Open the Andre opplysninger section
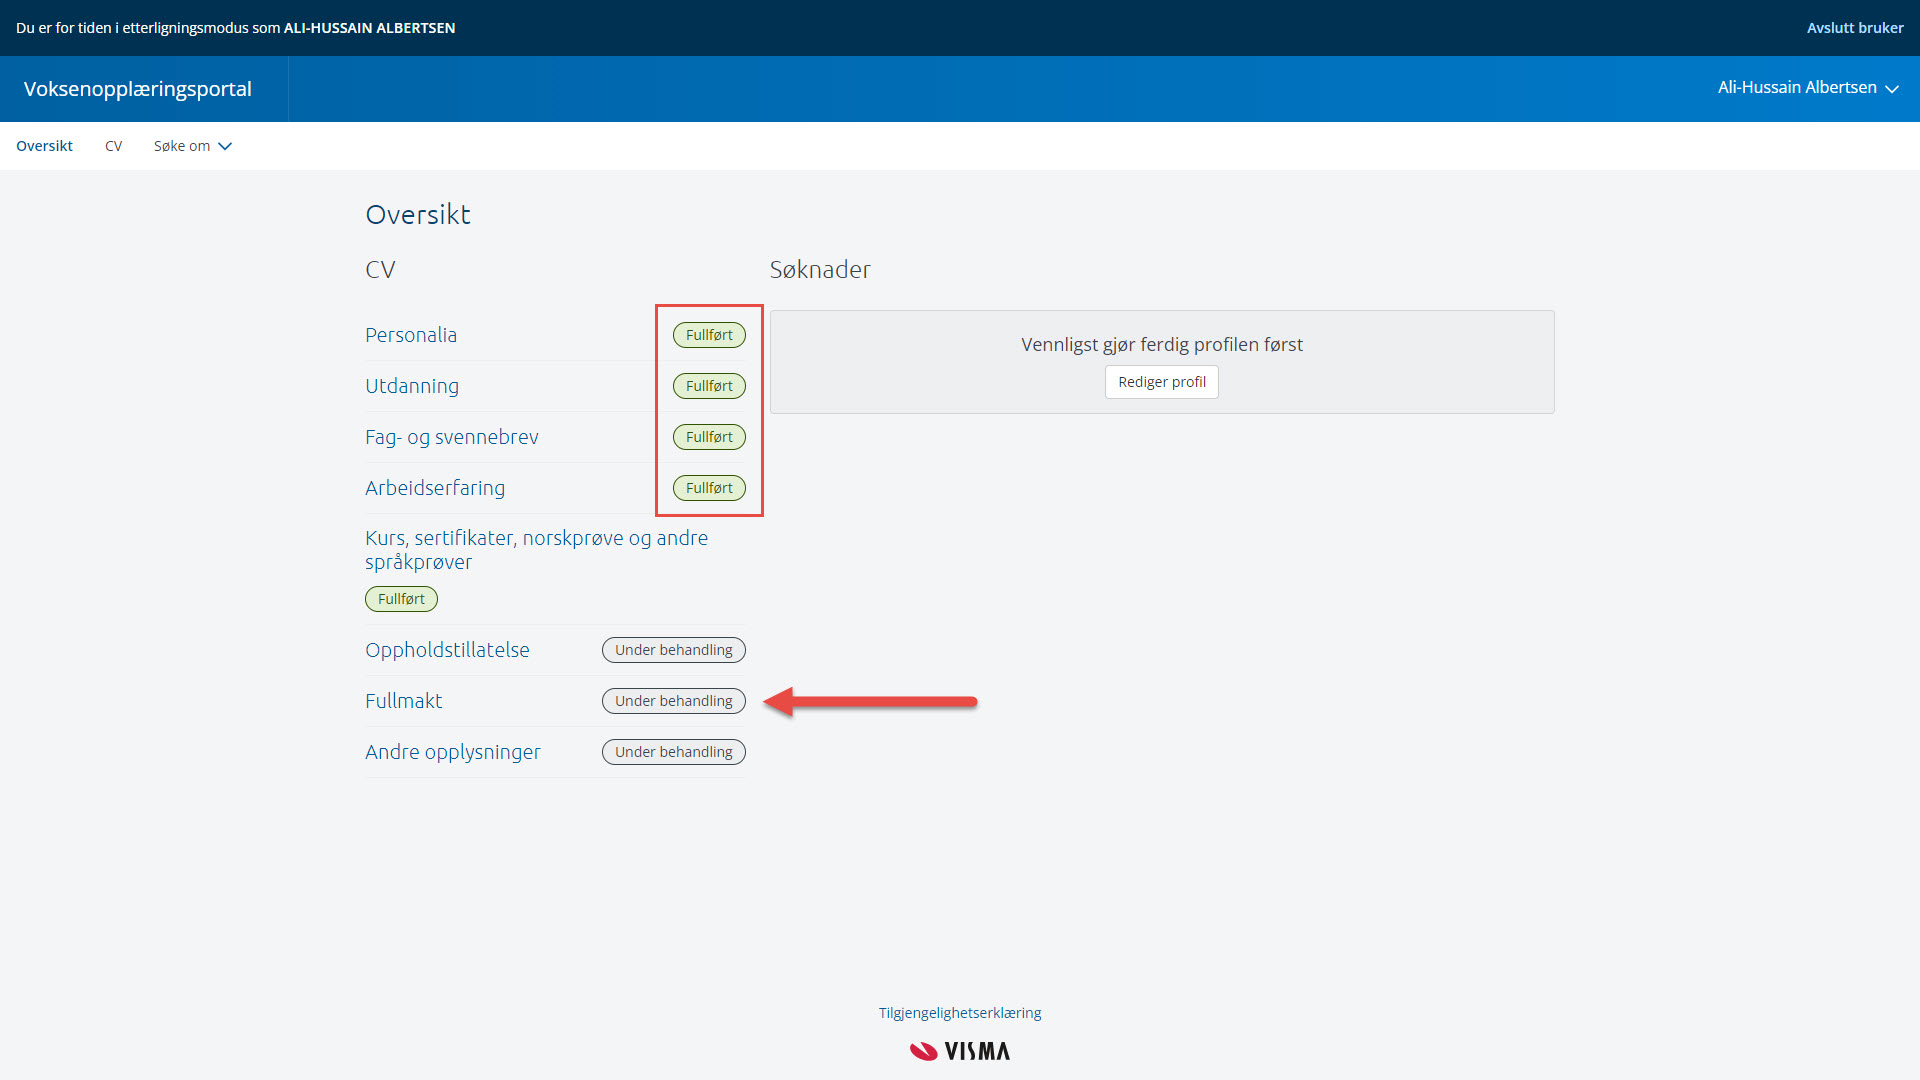Viewport: 1920px width, 1080px height. [x=453, y=752]
